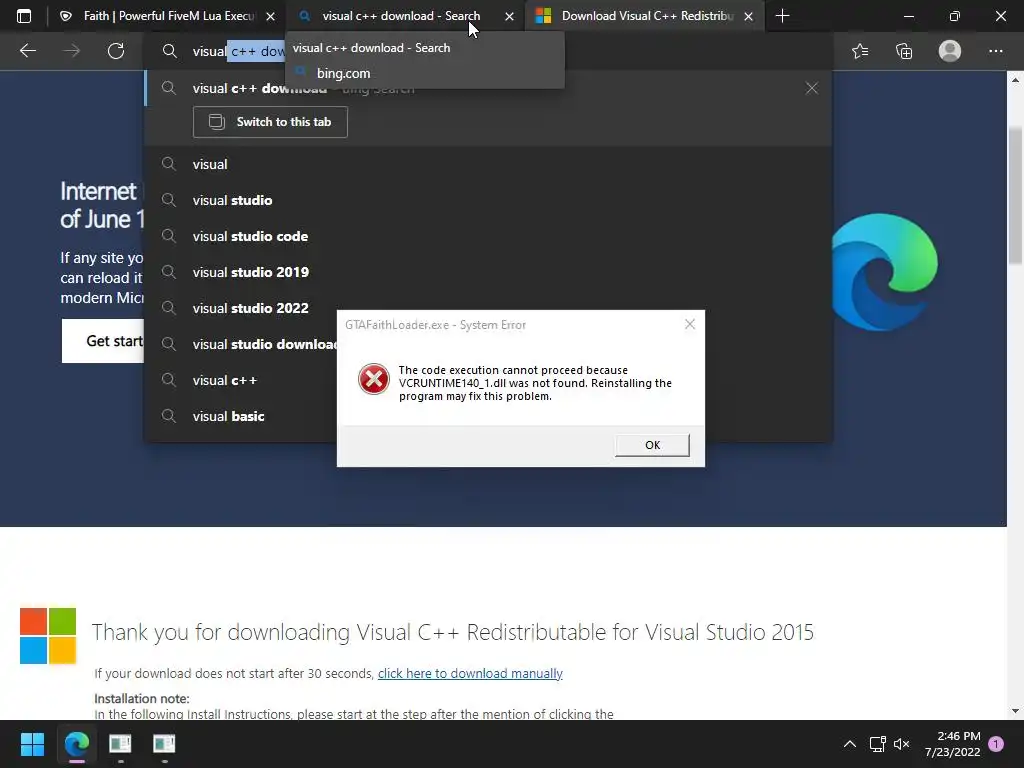Viewport: 1024px width, 768px height.
Task: Switch to the visual c++ download Search tab
Action: (405, 16)
